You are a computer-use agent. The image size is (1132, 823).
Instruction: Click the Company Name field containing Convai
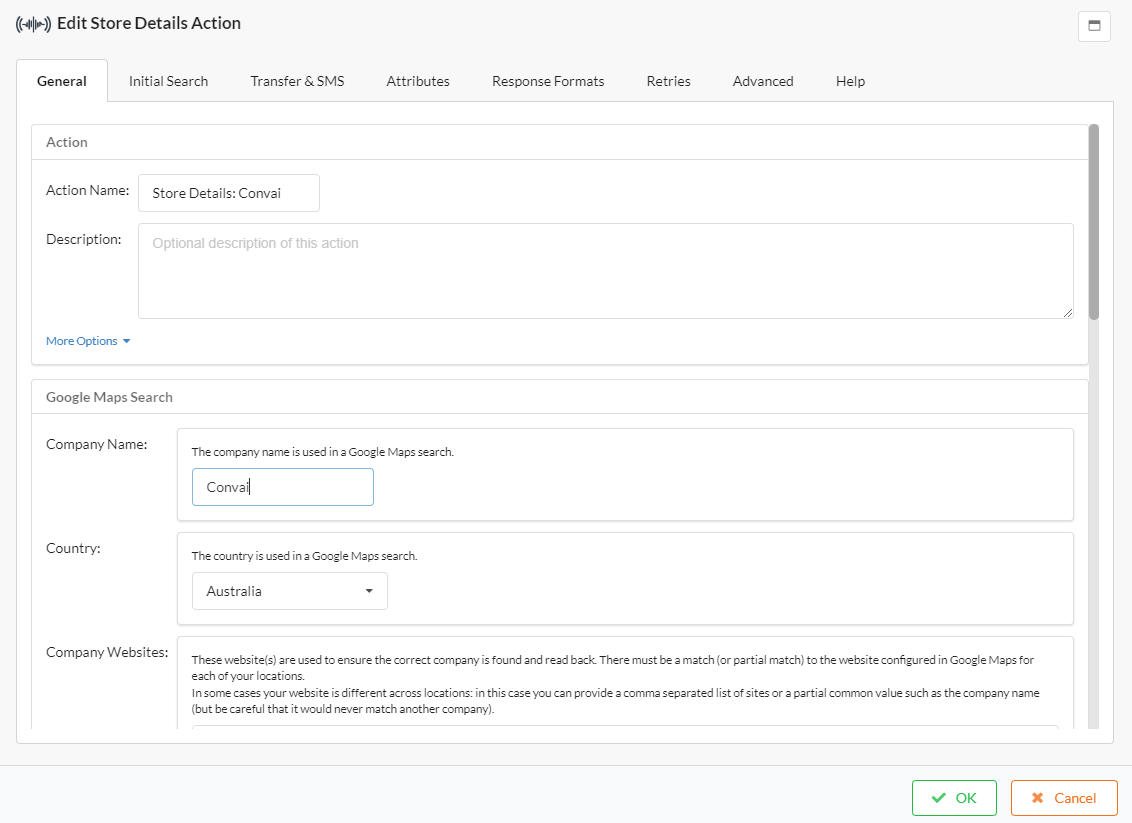pos(283,487)
